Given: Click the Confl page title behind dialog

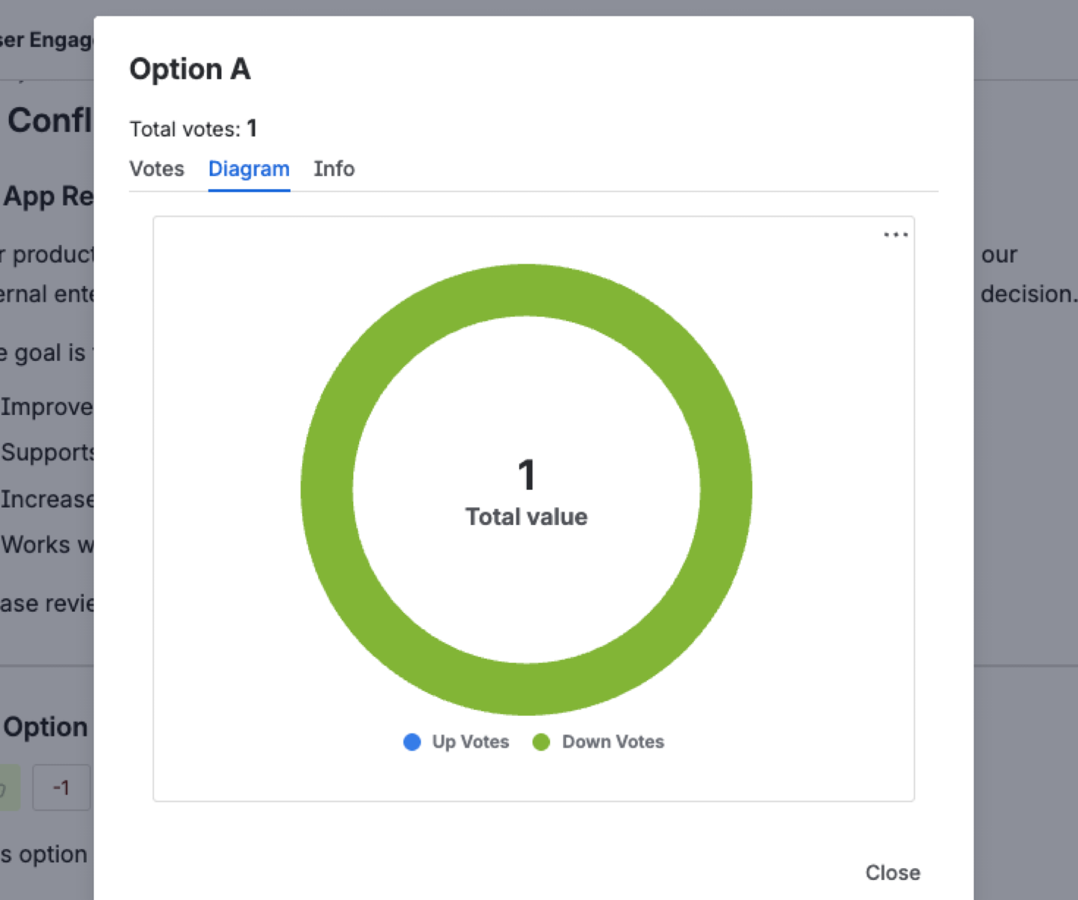Looking at the screenshot, I should pyautogui.click(x=50, y=121).
